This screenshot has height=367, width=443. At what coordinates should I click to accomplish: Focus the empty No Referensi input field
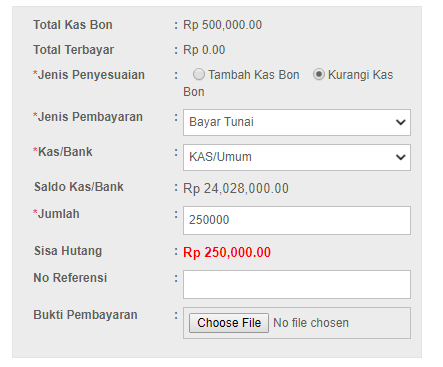(297, 284)
